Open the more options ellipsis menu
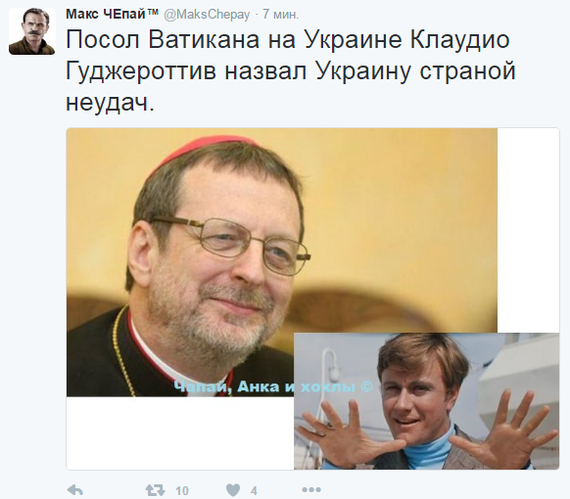Screen dimensions: 570x499 pos(311,490)
